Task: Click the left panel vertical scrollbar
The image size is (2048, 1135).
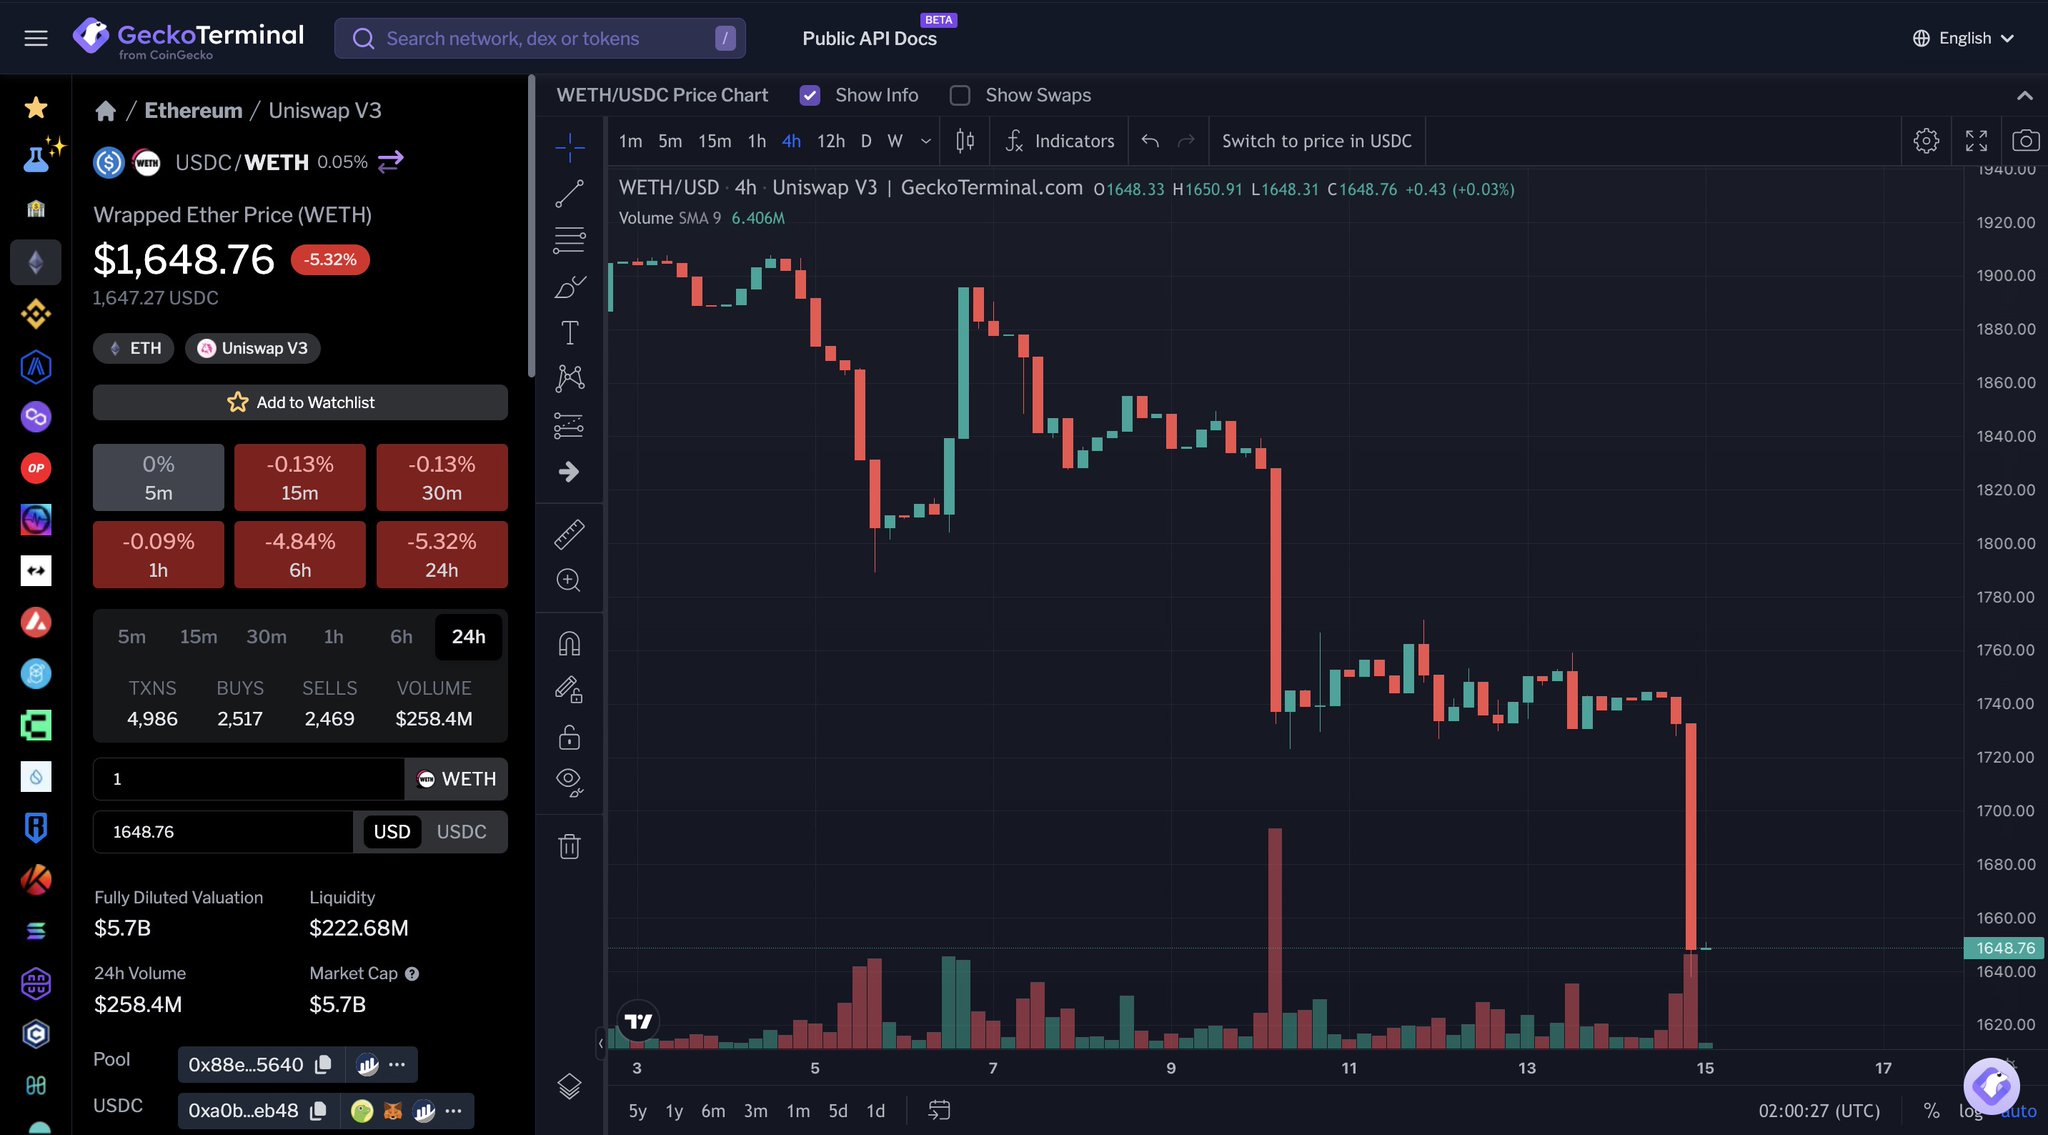Action: 531,225
